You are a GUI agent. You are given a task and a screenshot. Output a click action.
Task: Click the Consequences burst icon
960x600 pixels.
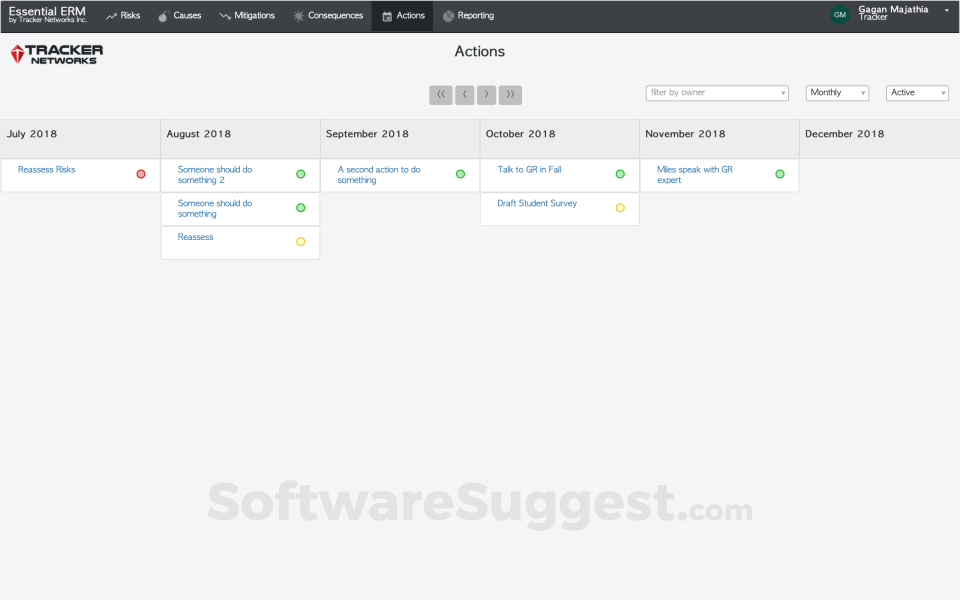click(299, 16)
